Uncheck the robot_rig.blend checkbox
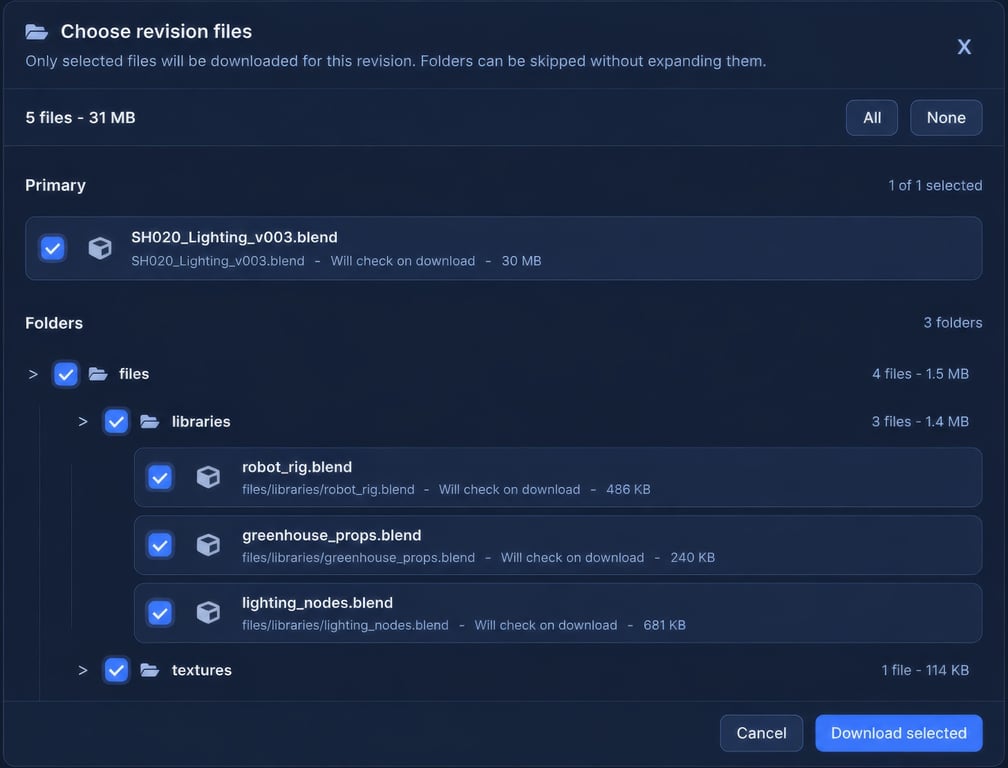1008x768 pixels. coord(160,478)
